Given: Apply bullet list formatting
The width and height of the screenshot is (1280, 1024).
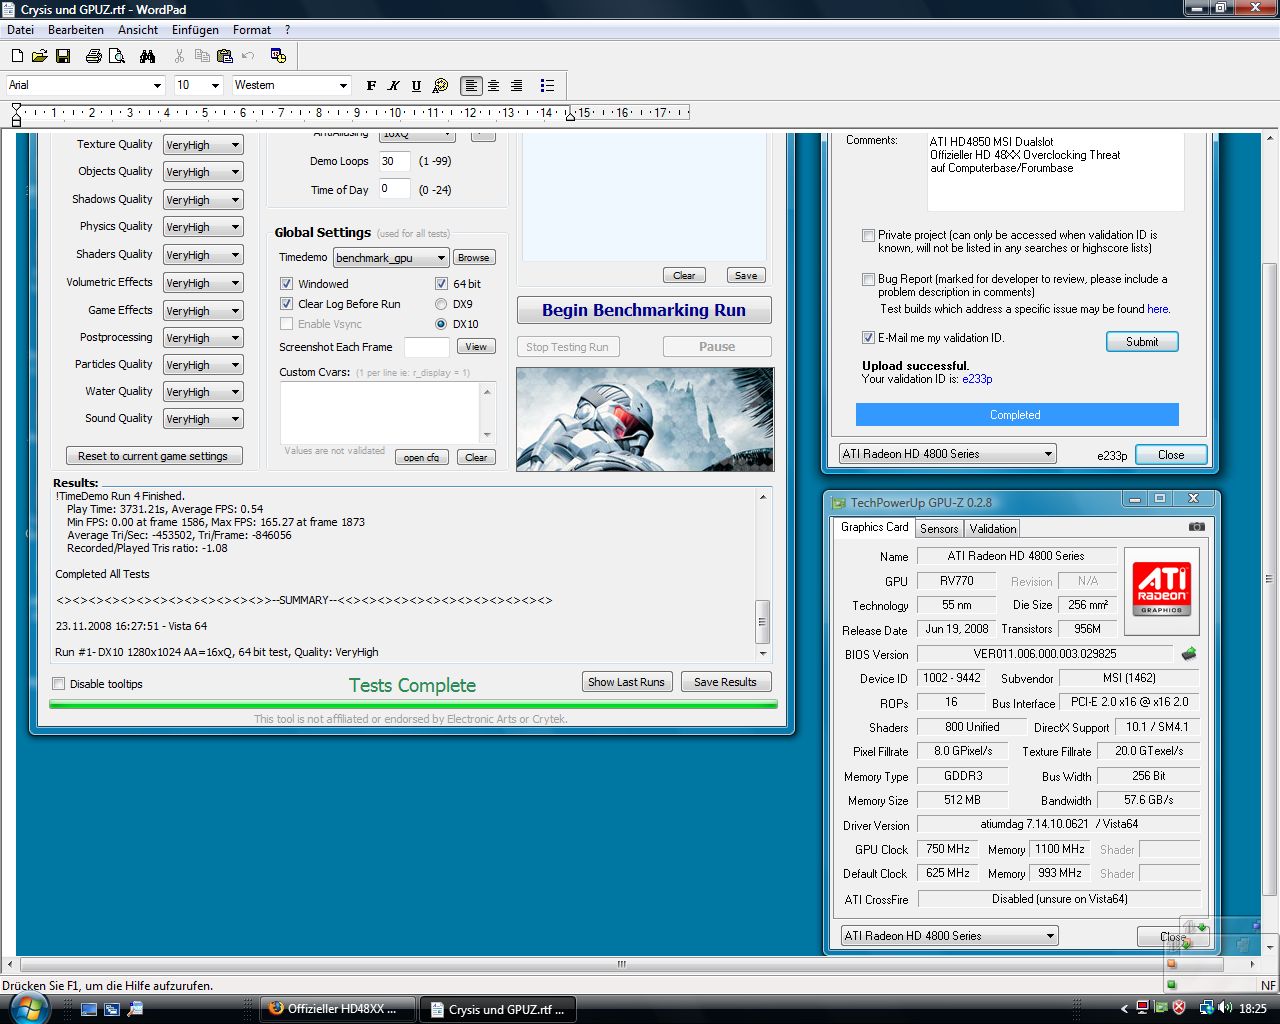Looking at the screenshot, I should coord(547,86).
